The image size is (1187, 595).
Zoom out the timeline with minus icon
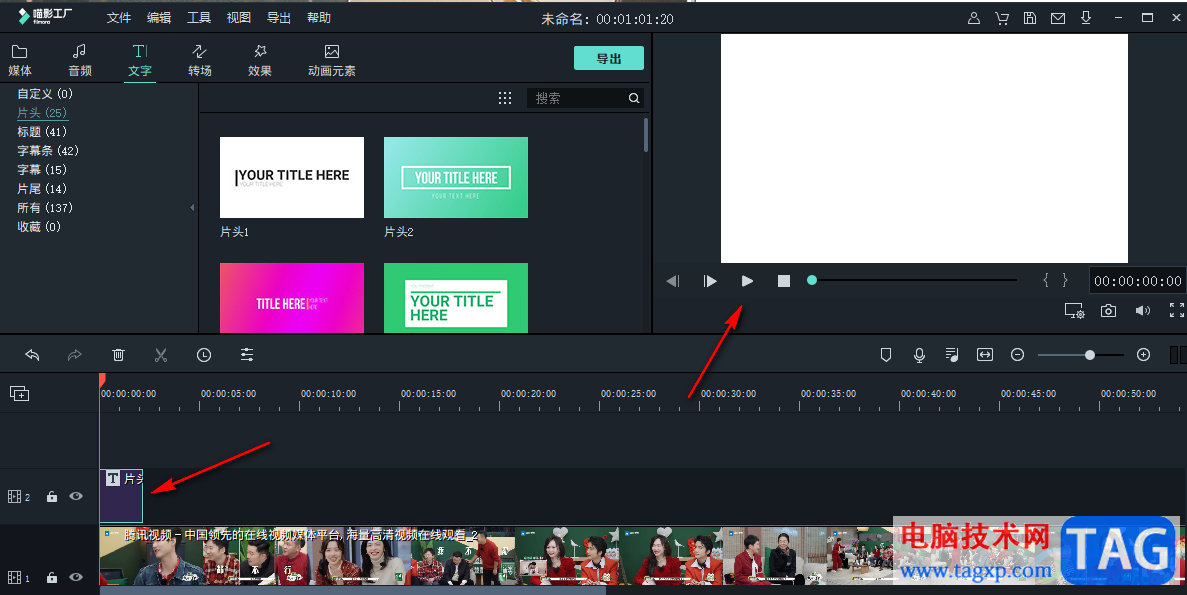1017,354
